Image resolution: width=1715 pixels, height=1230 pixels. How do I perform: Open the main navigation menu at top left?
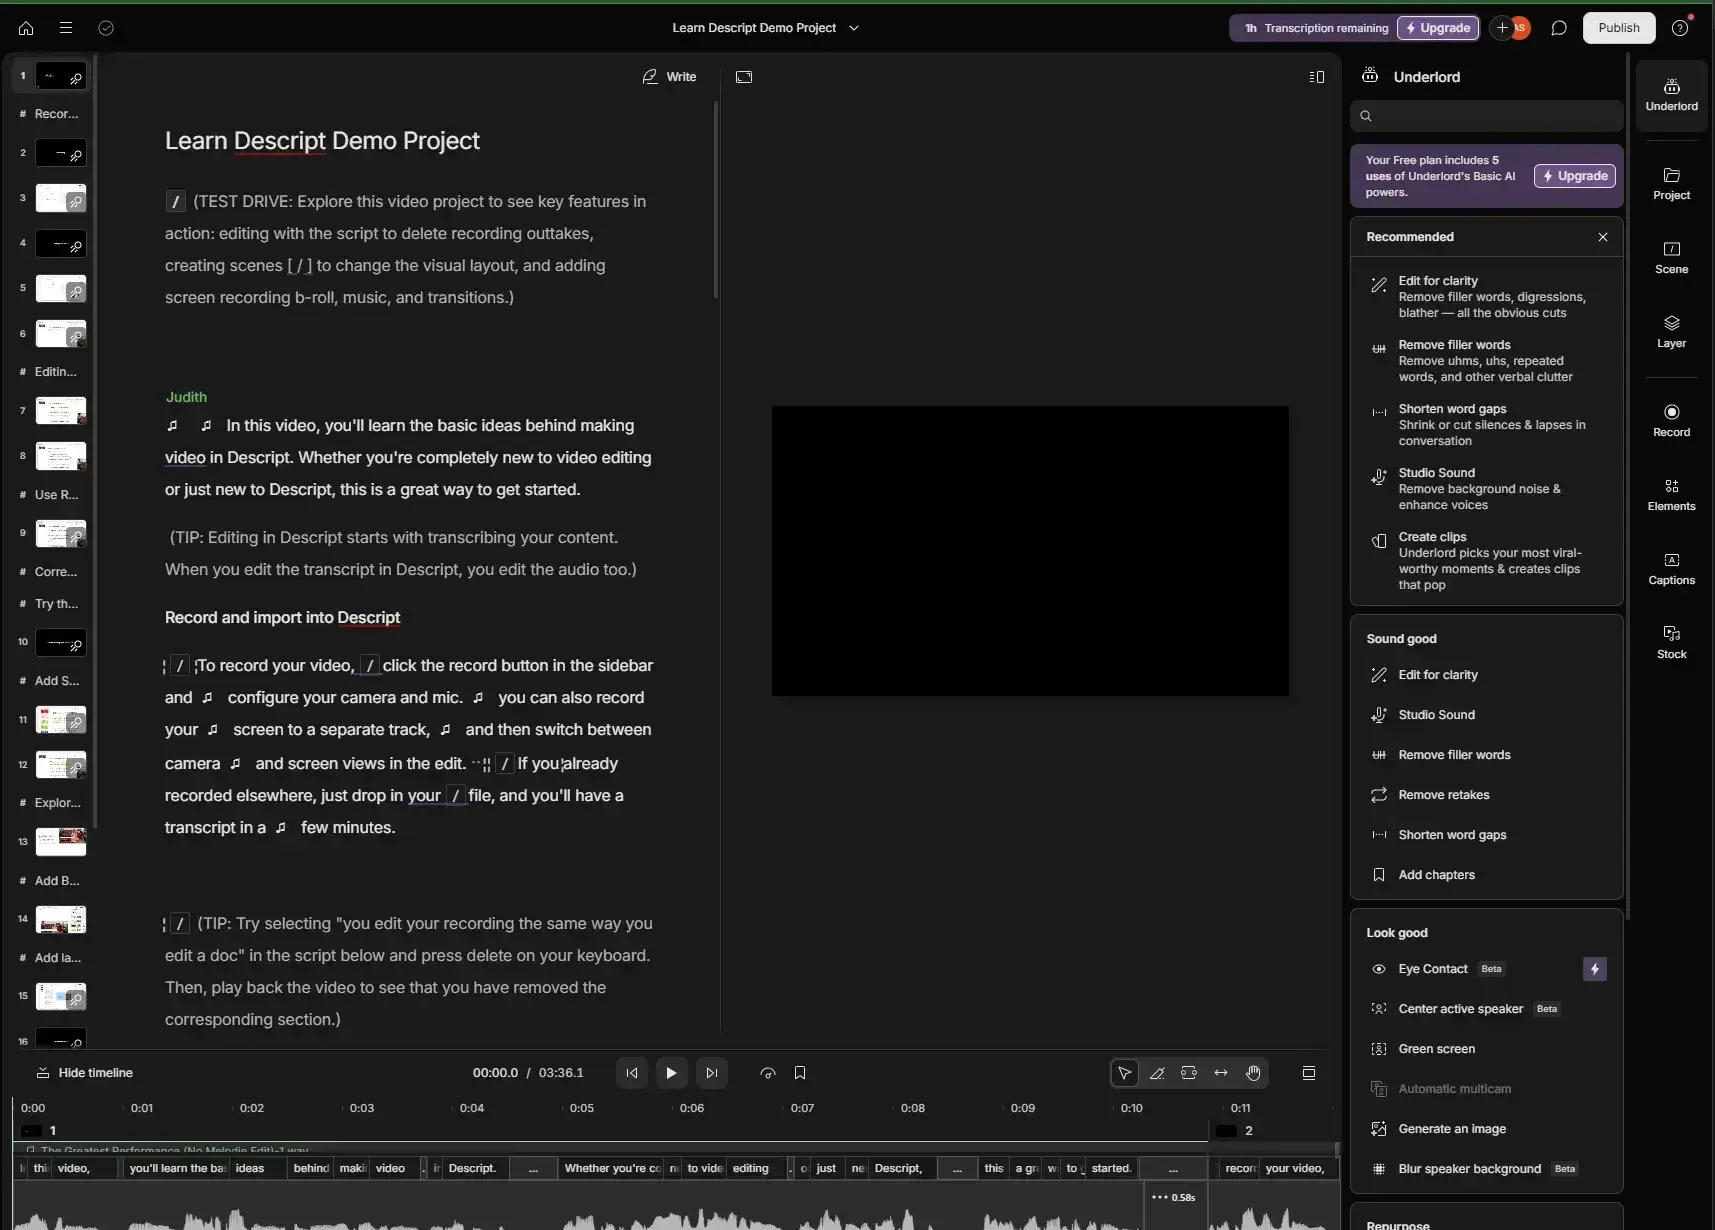point(65,27)
